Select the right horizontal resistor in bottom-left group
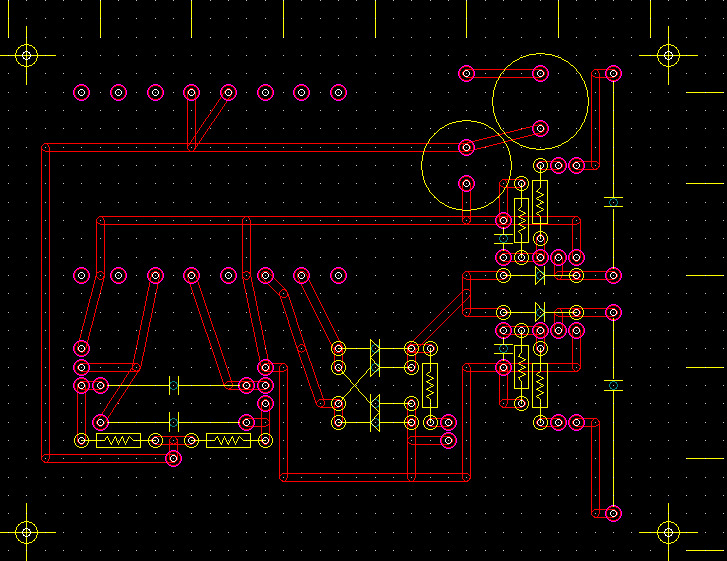This screenshot has height=561, width=727. tap(228, 440)
